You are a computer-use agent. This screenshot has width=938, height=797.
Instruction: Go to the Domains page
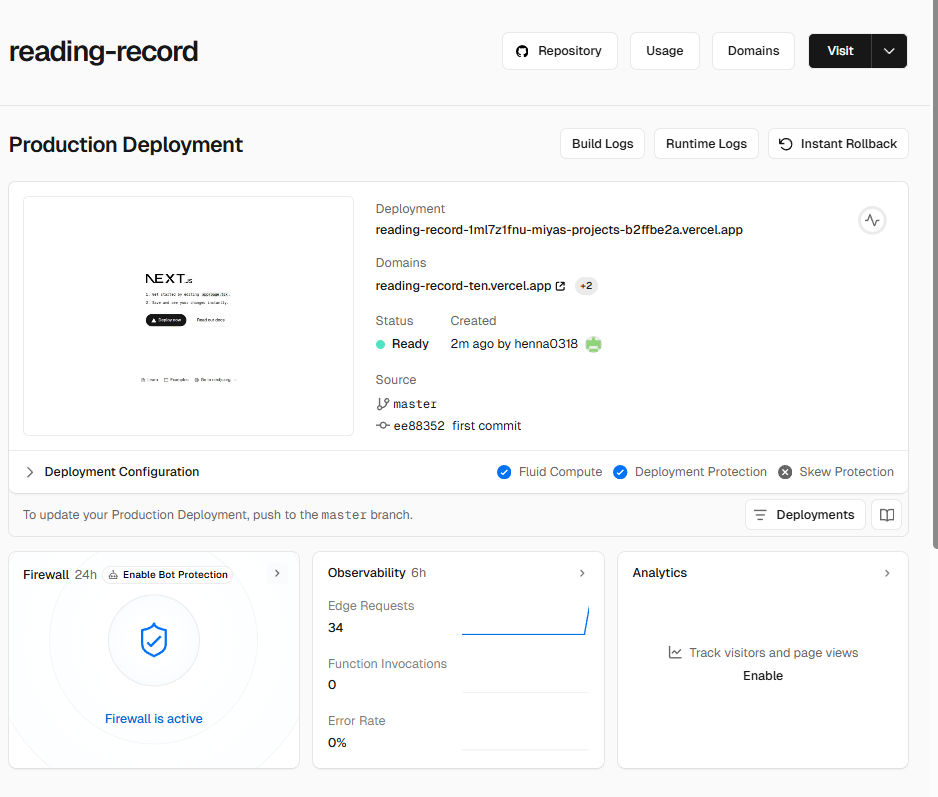pyautogui.click(x=752, y=51)
